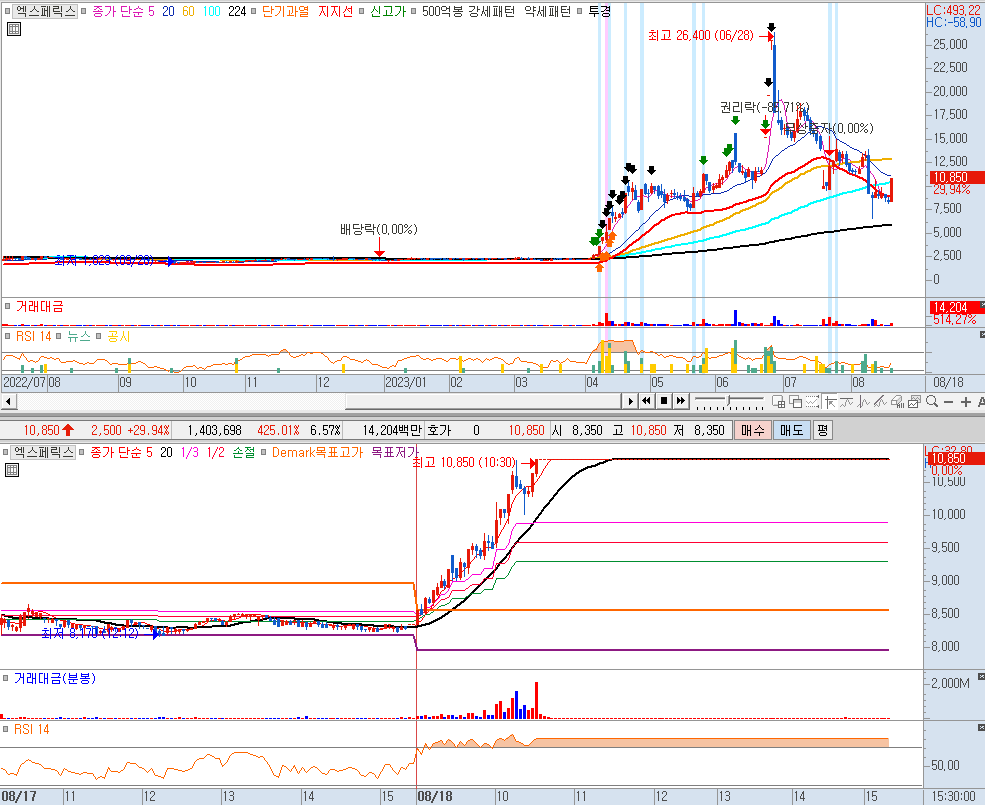Click the overlapping windows icon

pyautogui.click(x=795, y=402)
